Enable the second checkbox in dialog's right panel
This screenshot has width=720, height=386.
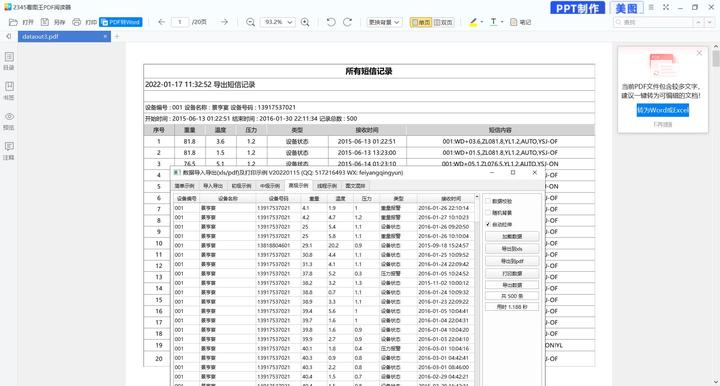point(488,213)
